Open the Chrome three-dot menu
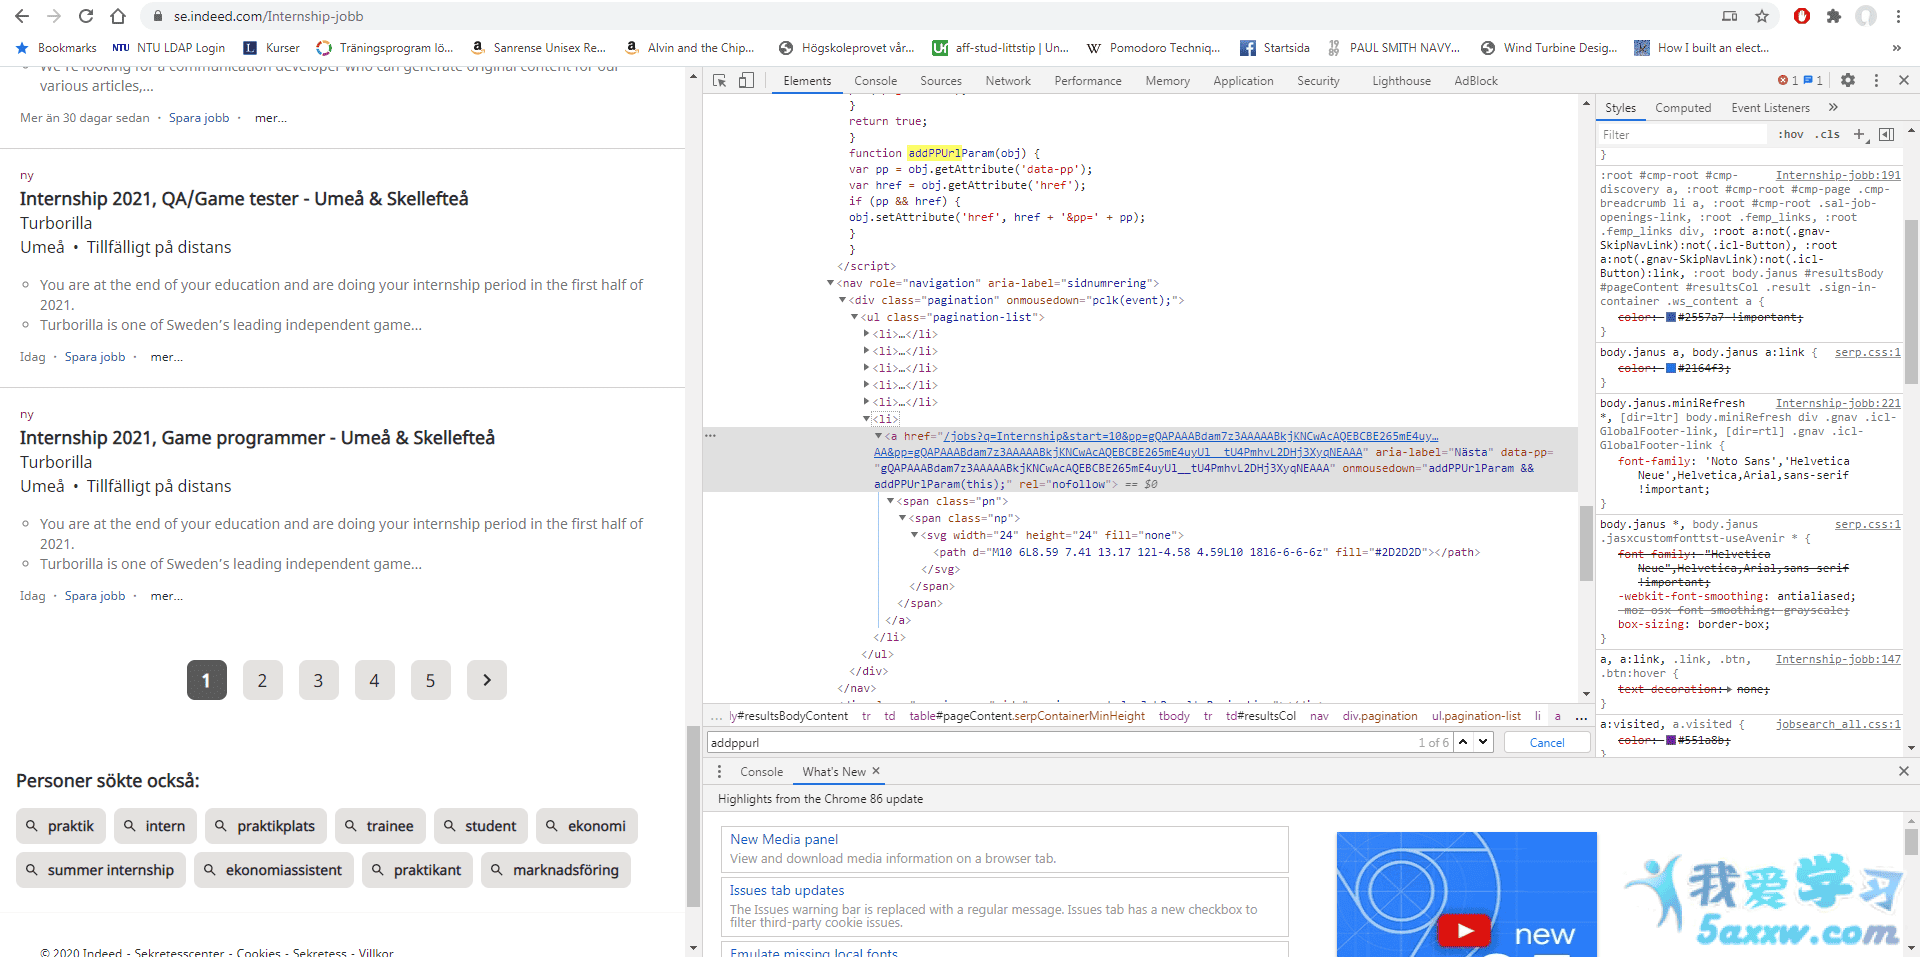Screen dimensions: 1920x957 click(x=1898, y=16)
